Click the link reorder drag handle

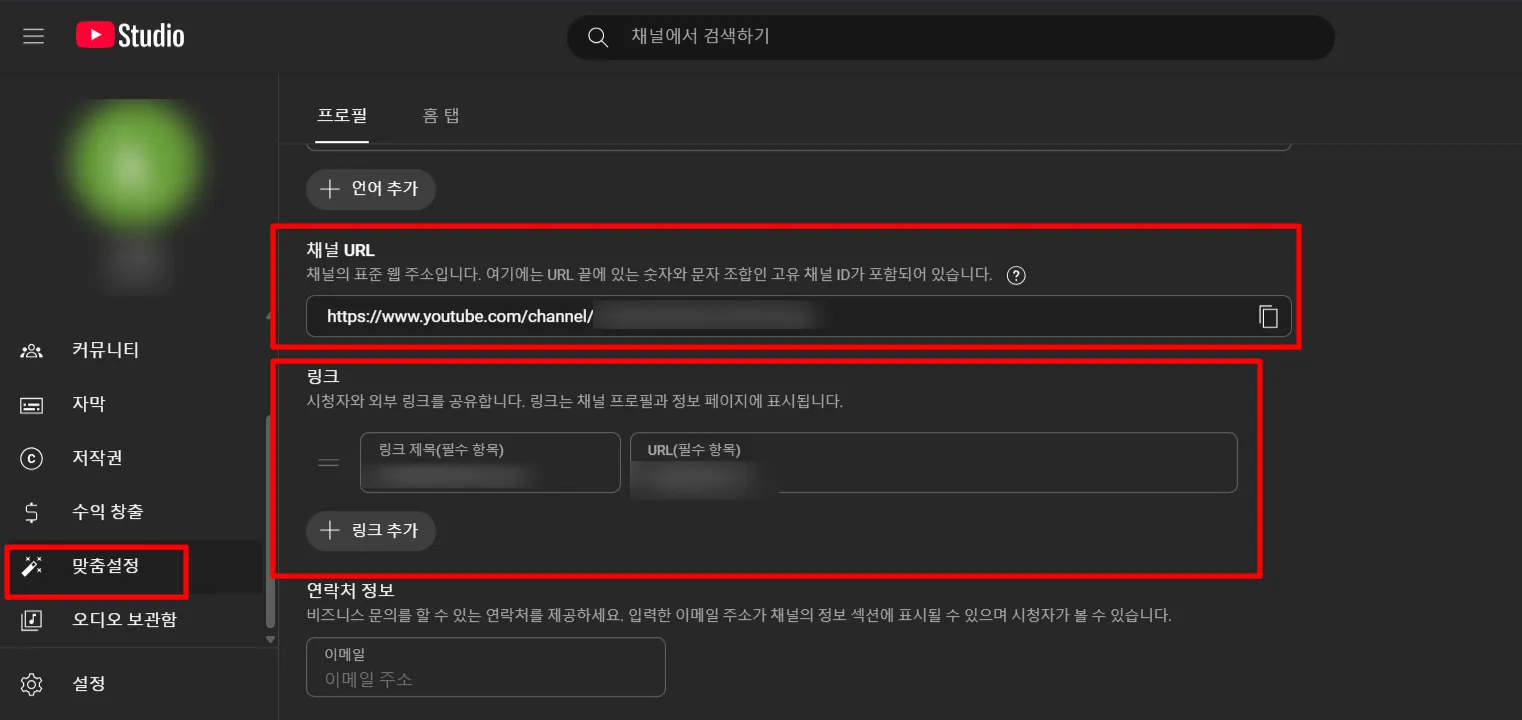point(328,461)
